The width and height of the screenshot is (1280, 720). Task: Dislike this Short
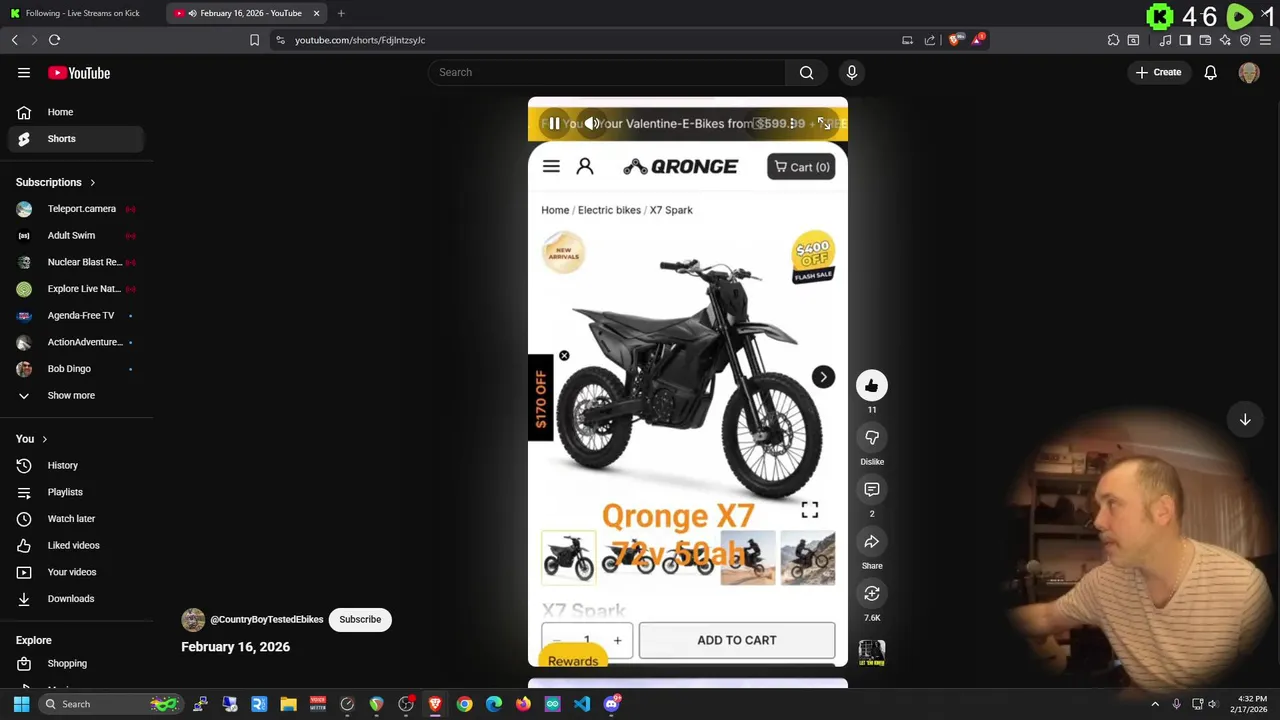click(872, 437)
